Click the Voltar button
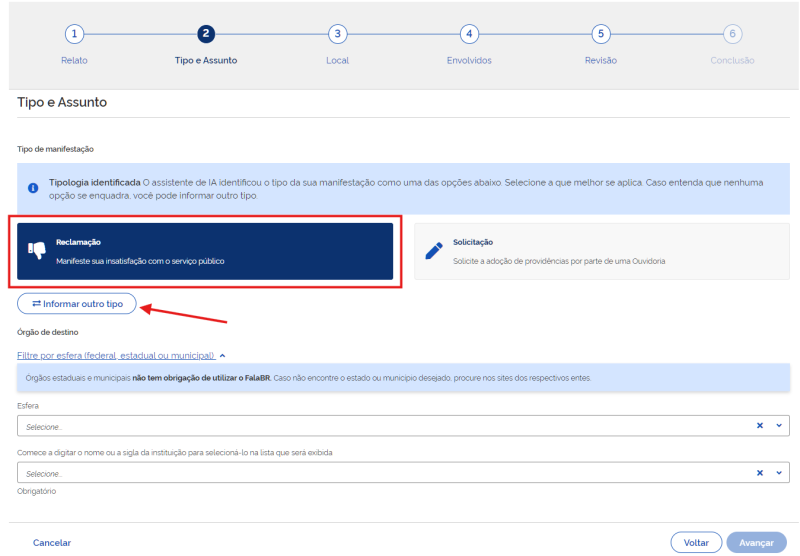Screen dimensions: 800x556 pyautogui.click(x=696, y=543)
